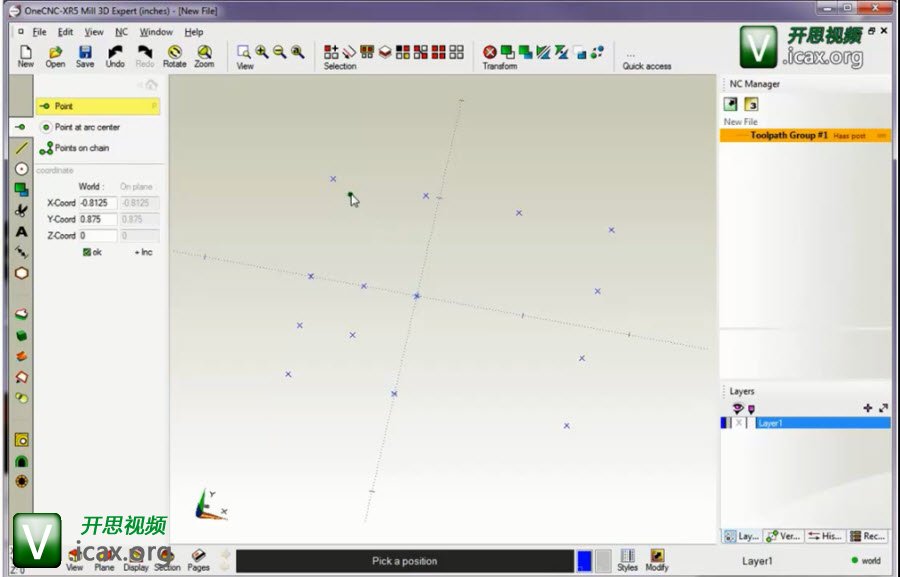
Task: Toggle the ok checkbox under coordinates
Action: click(87, 252)
